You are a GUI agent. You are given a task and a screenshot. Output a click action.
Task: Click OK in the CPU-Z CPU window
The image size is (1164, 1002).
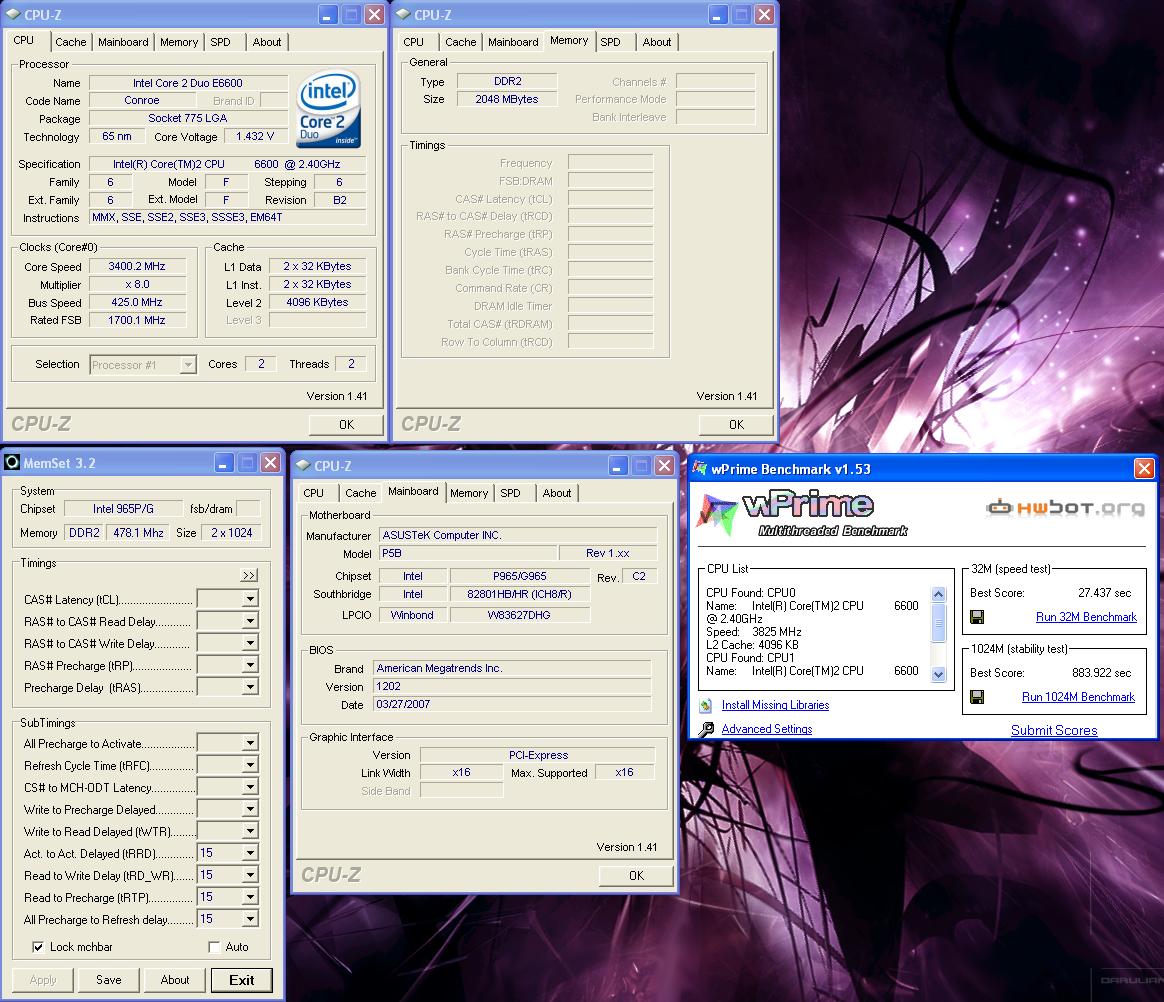(346, 425)
